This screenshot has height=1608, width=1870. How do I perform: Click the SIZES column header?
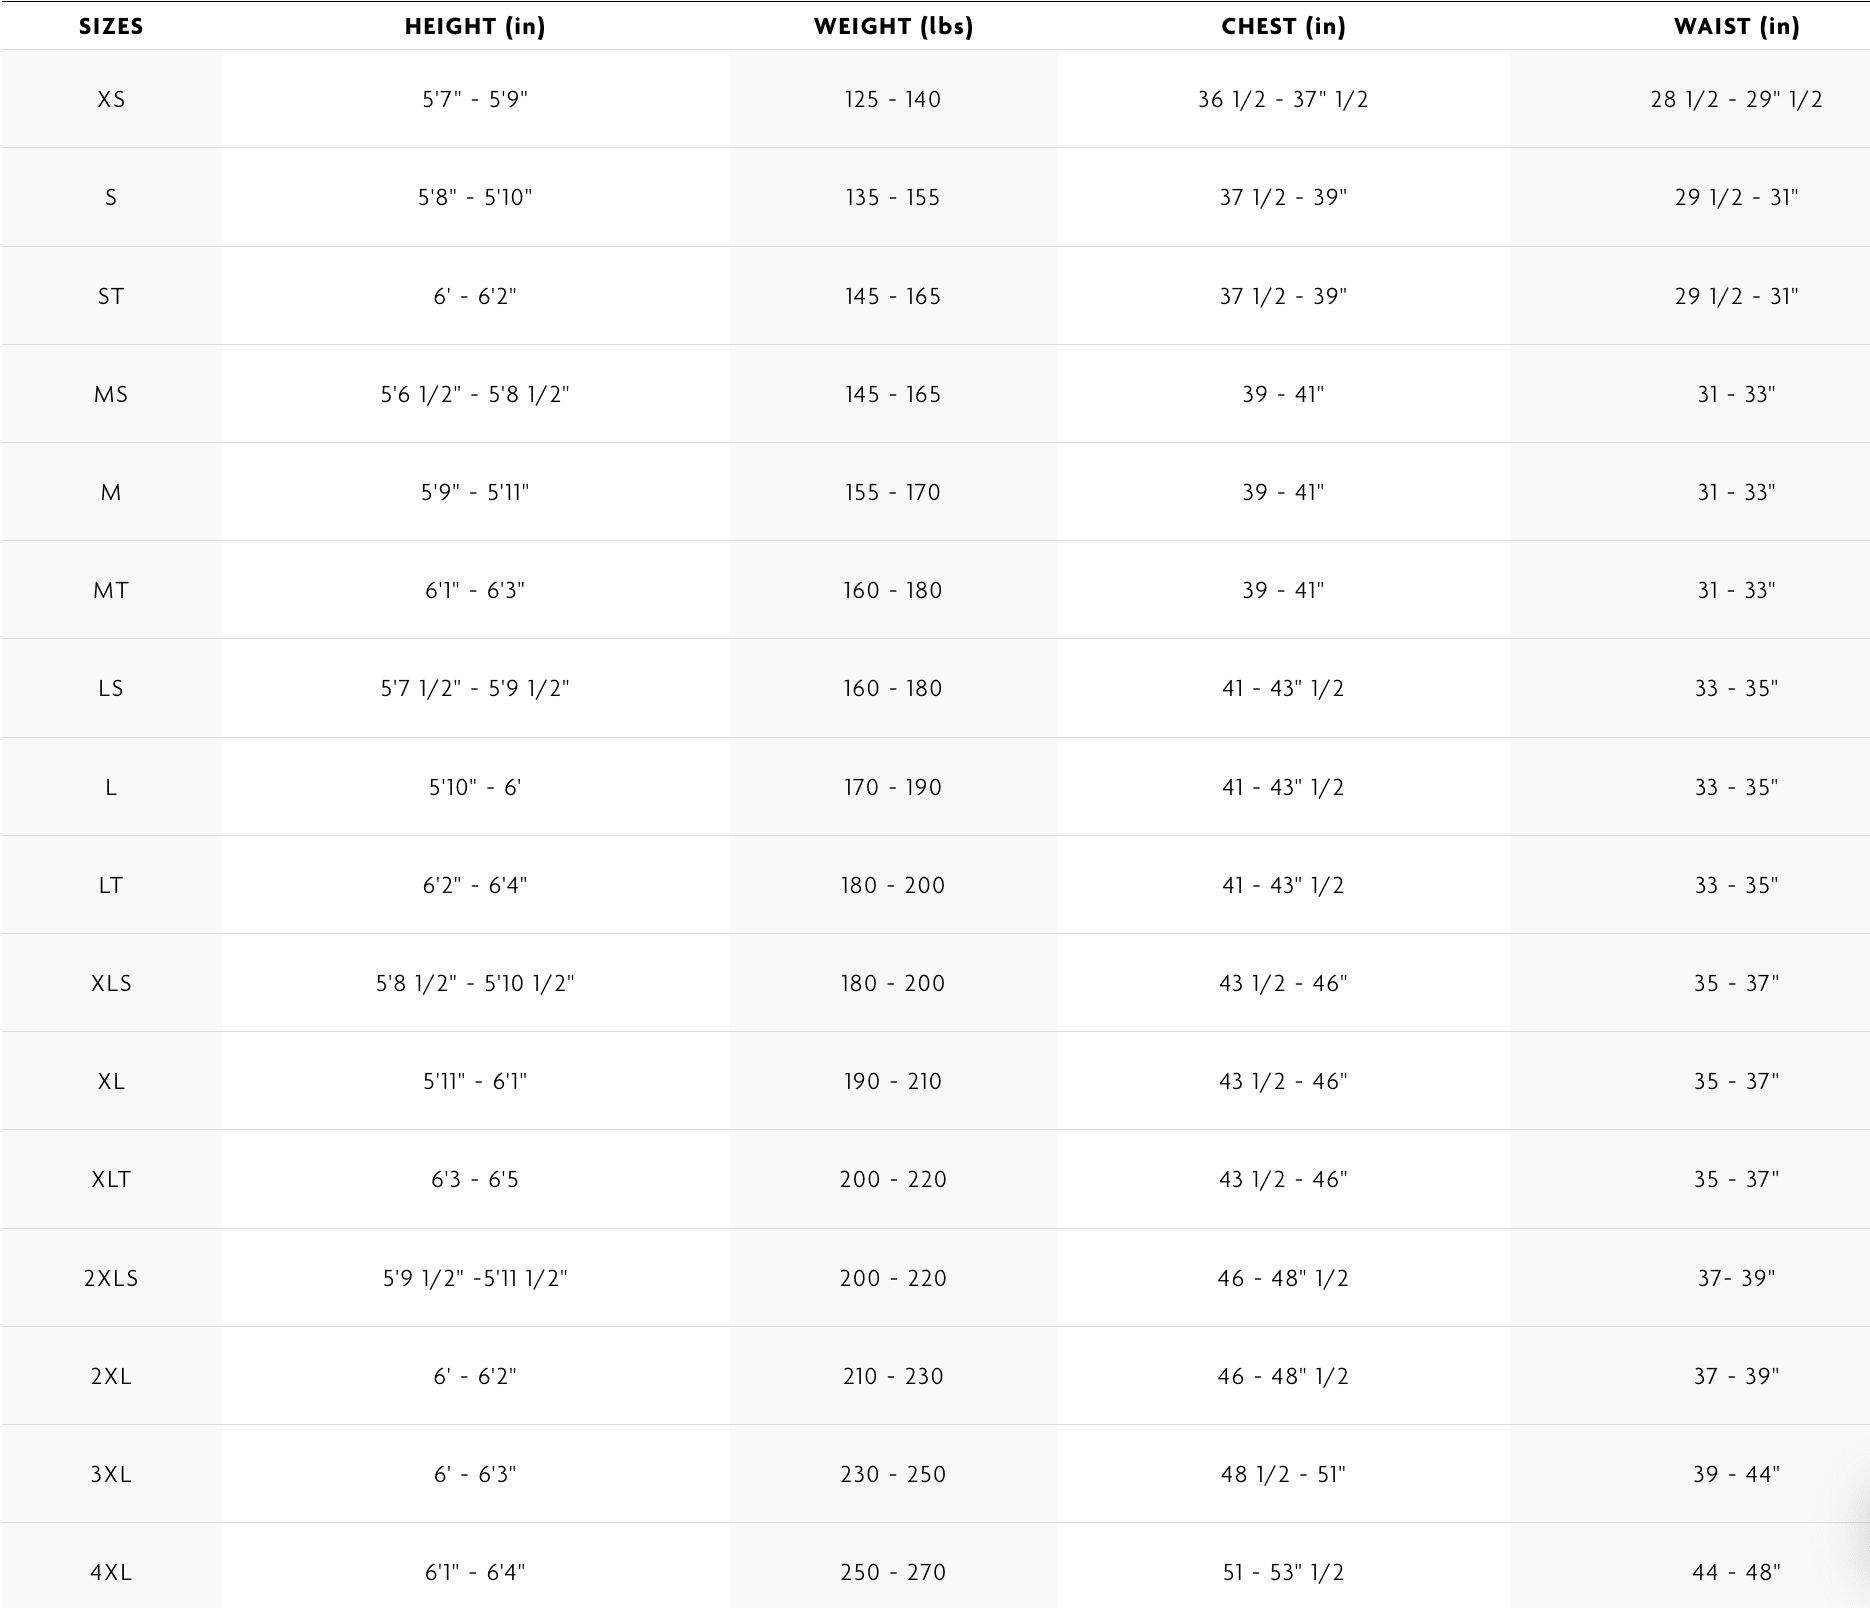[111, 27]
